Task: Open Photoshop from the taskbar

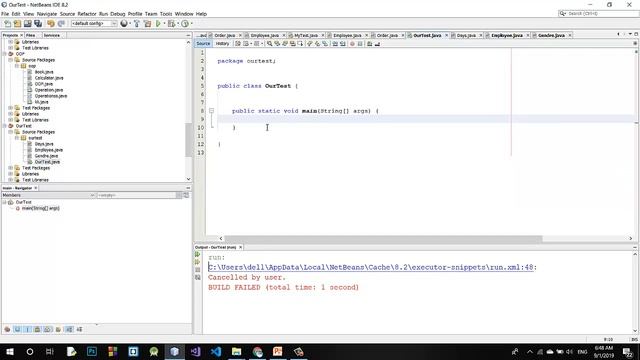Action: pyautogui.click(x=92, y=351)
